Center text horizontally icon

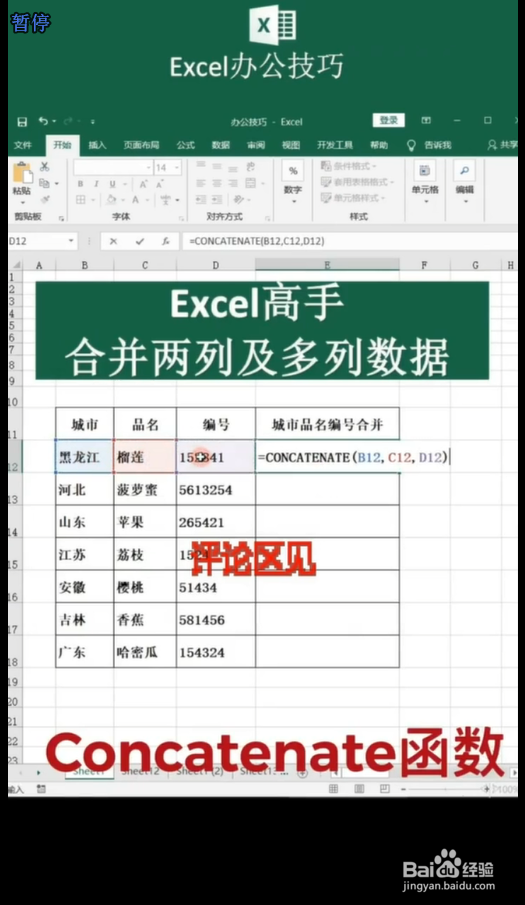pos(217,184)
